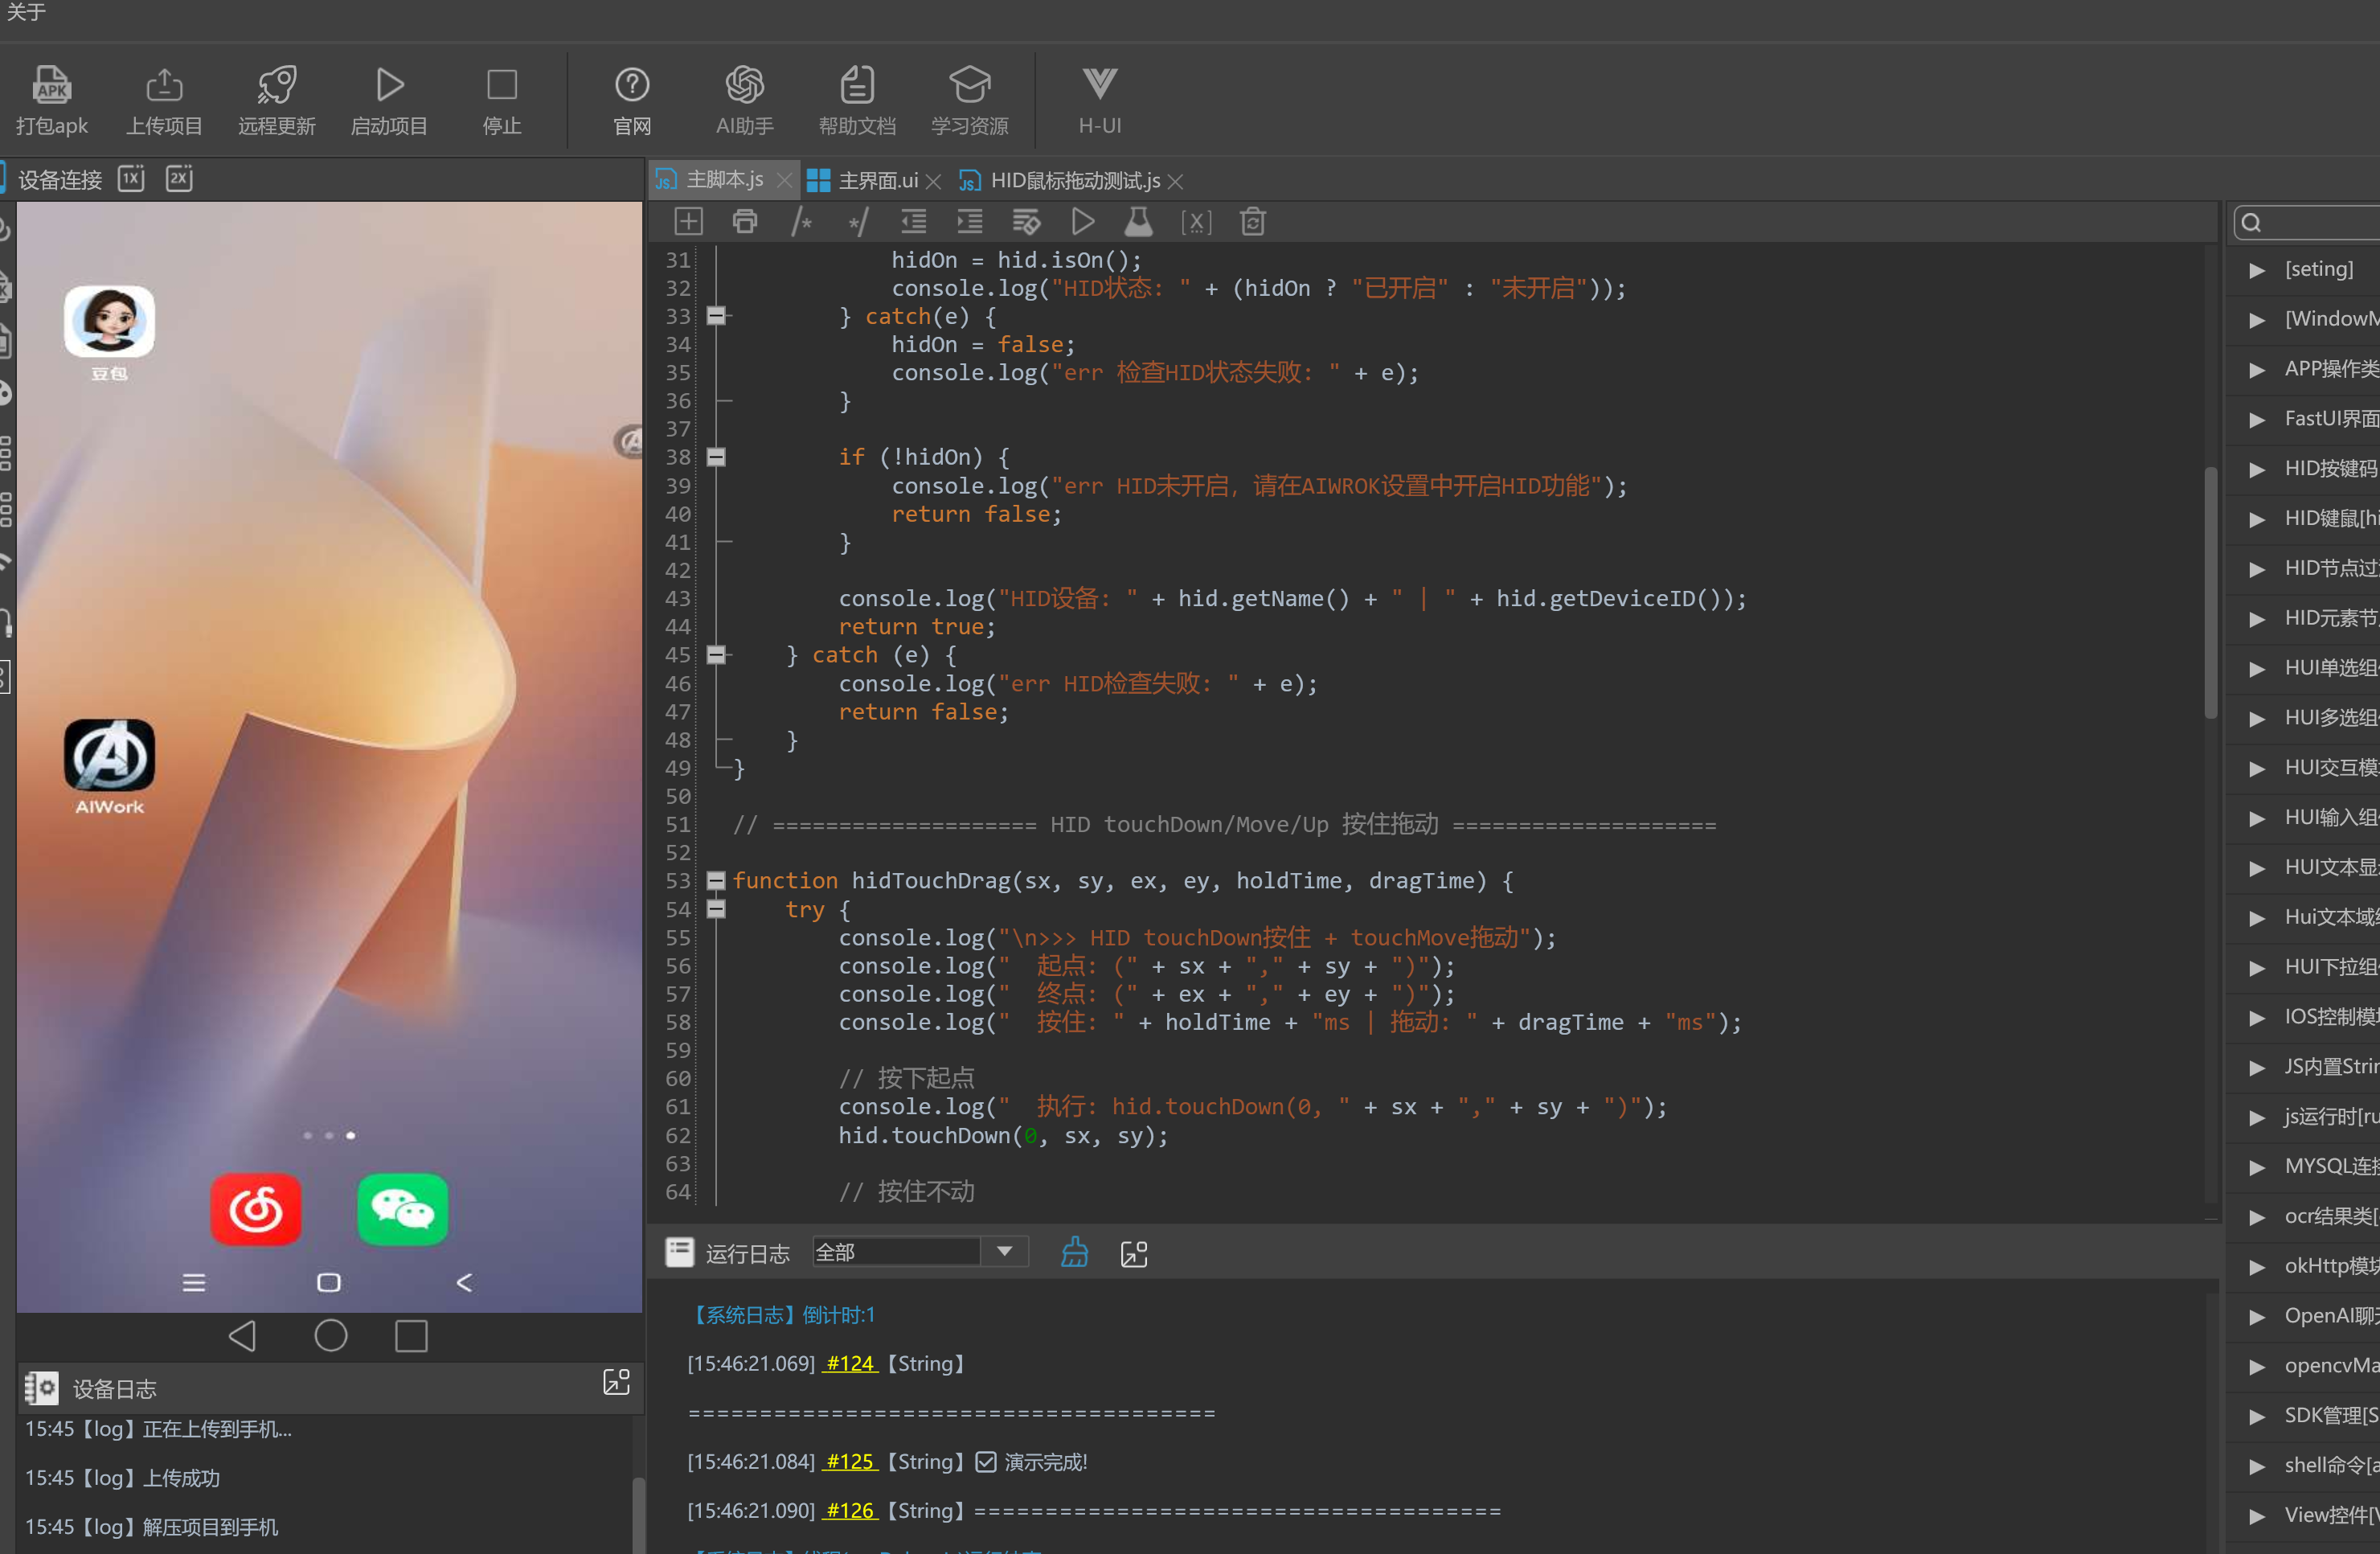
Task: Expand the MYSQL连接 tree node
Action: click(2256, 1168)
